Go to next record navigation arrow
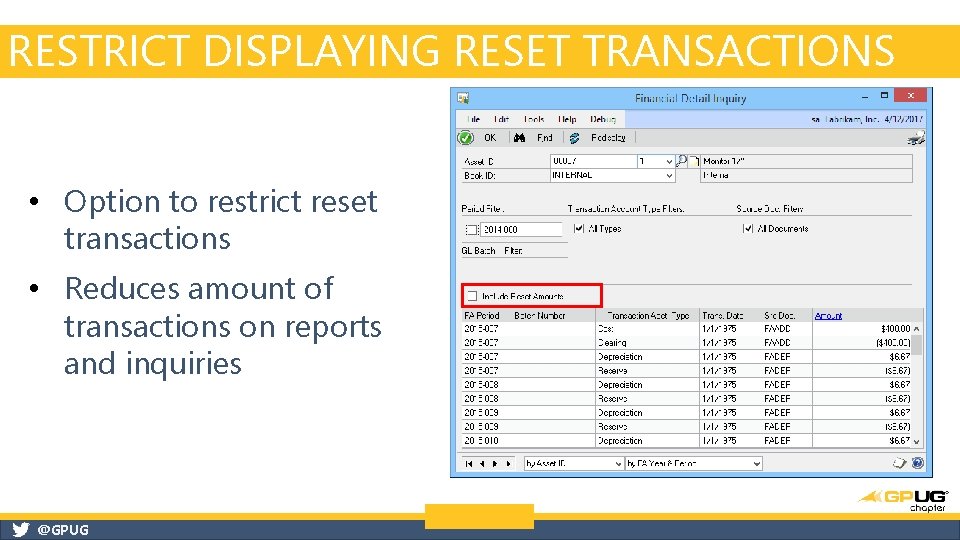Viewport: 960px width, 540px height. 495,464
